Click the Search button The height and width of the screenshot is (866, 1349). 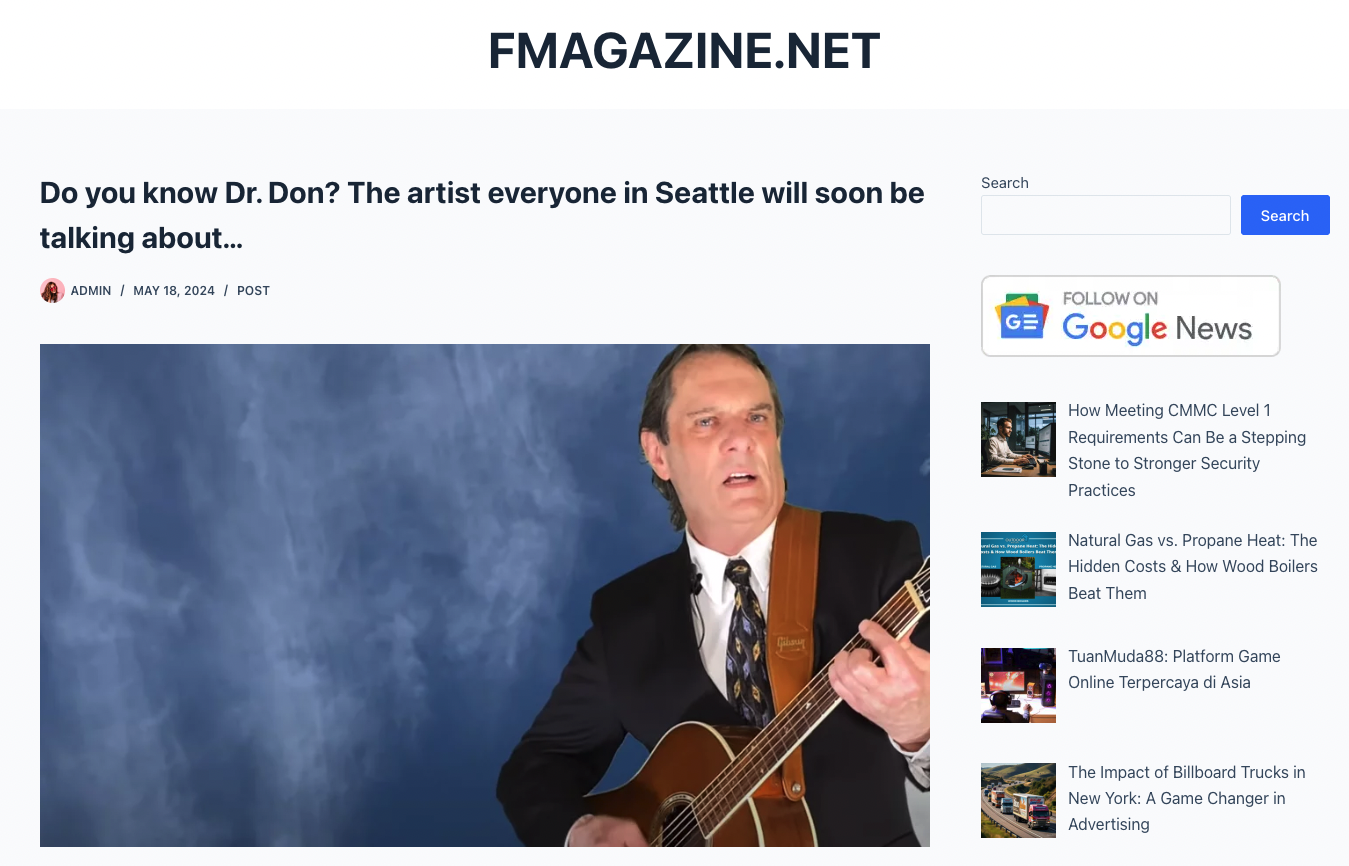pyautogui.click(x=1285, y=215)
